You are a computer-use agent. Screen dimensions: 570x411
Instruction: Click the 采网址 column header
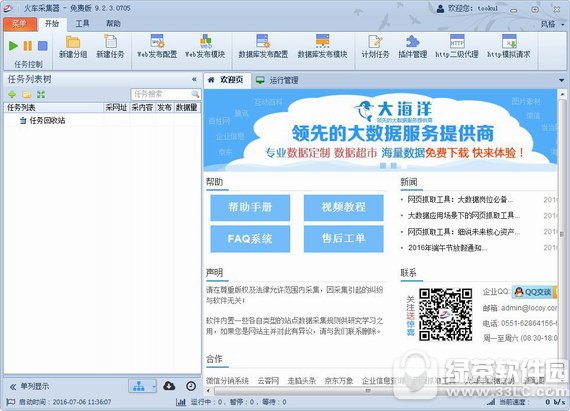[x=116, y=108]
